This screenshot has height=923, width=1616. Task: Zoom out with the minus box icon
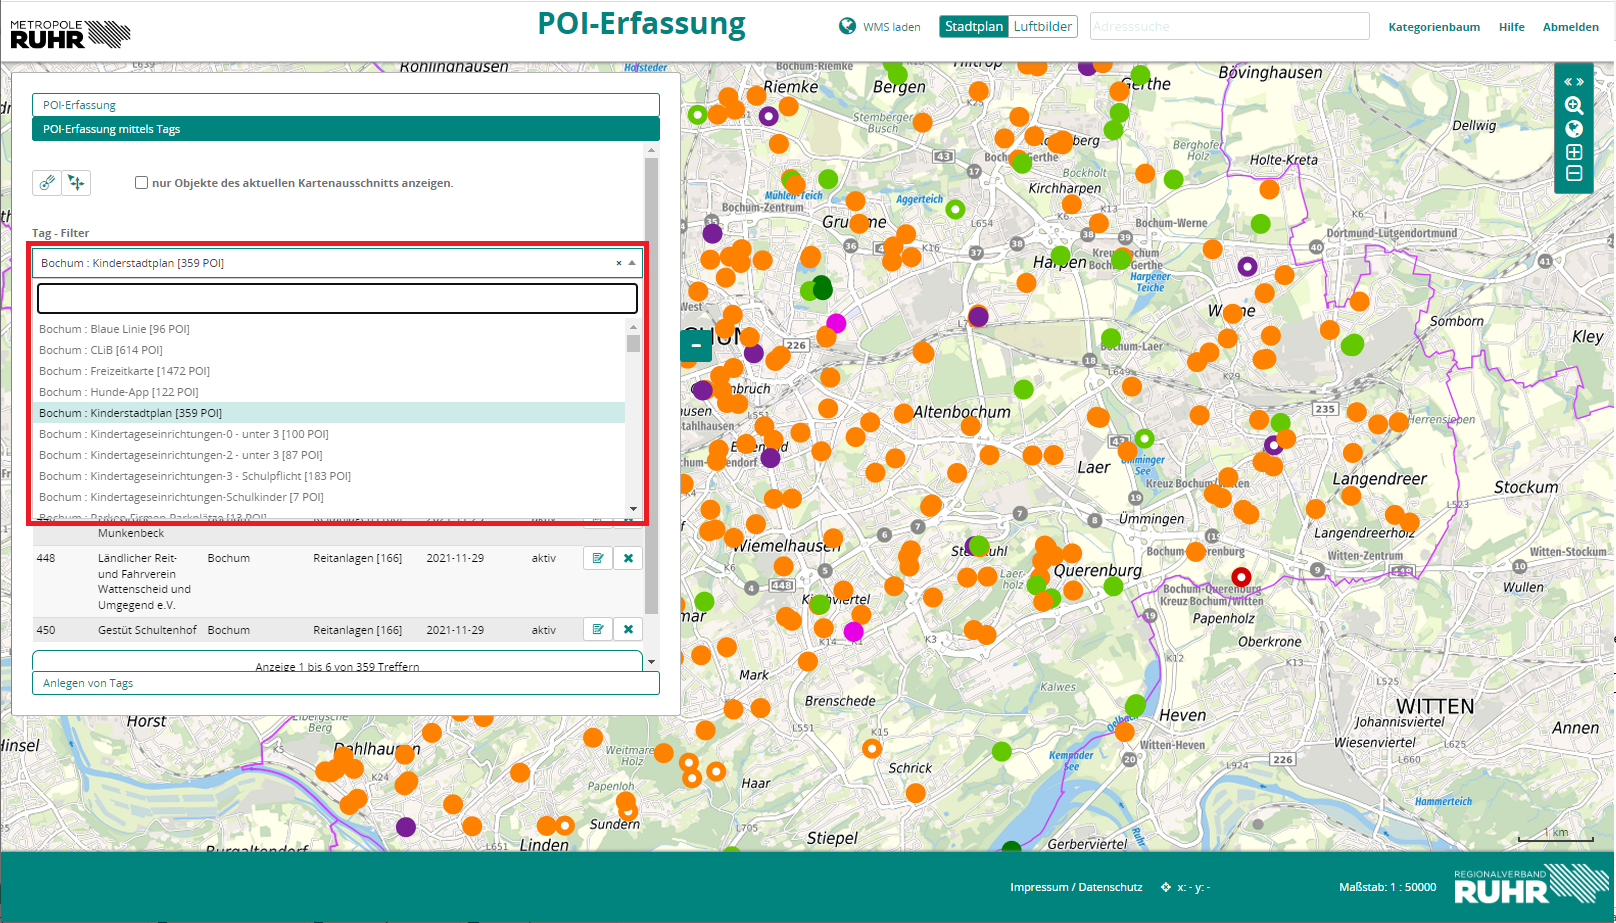point(1574,174)
